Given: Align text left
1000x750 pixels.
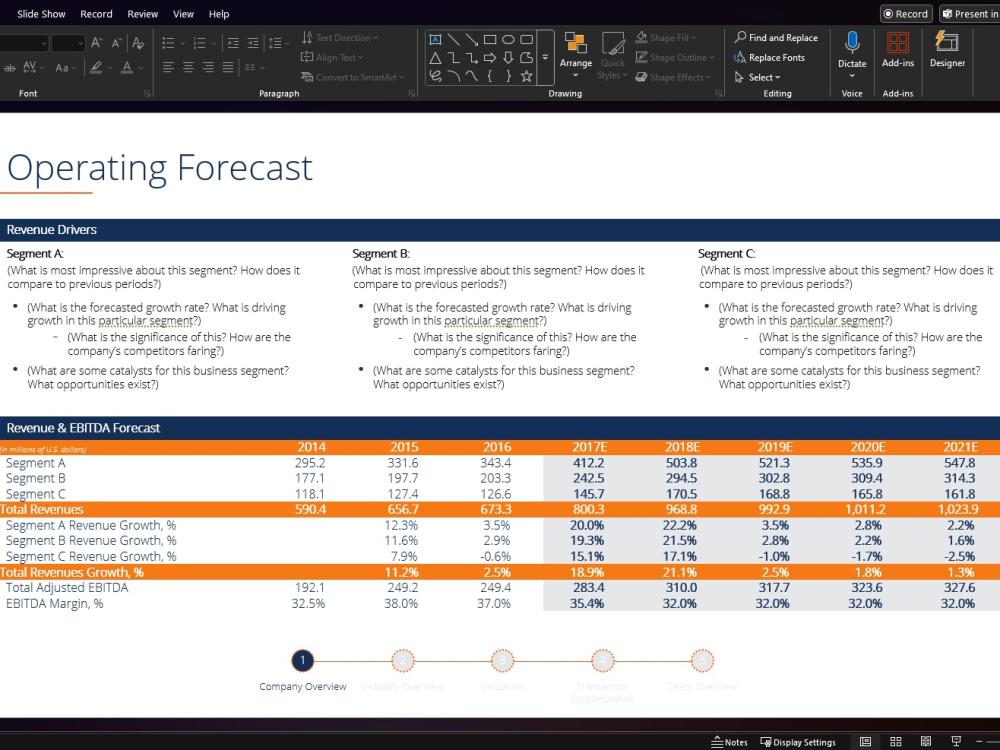Looking at the screenshot, I should (168, 68).
